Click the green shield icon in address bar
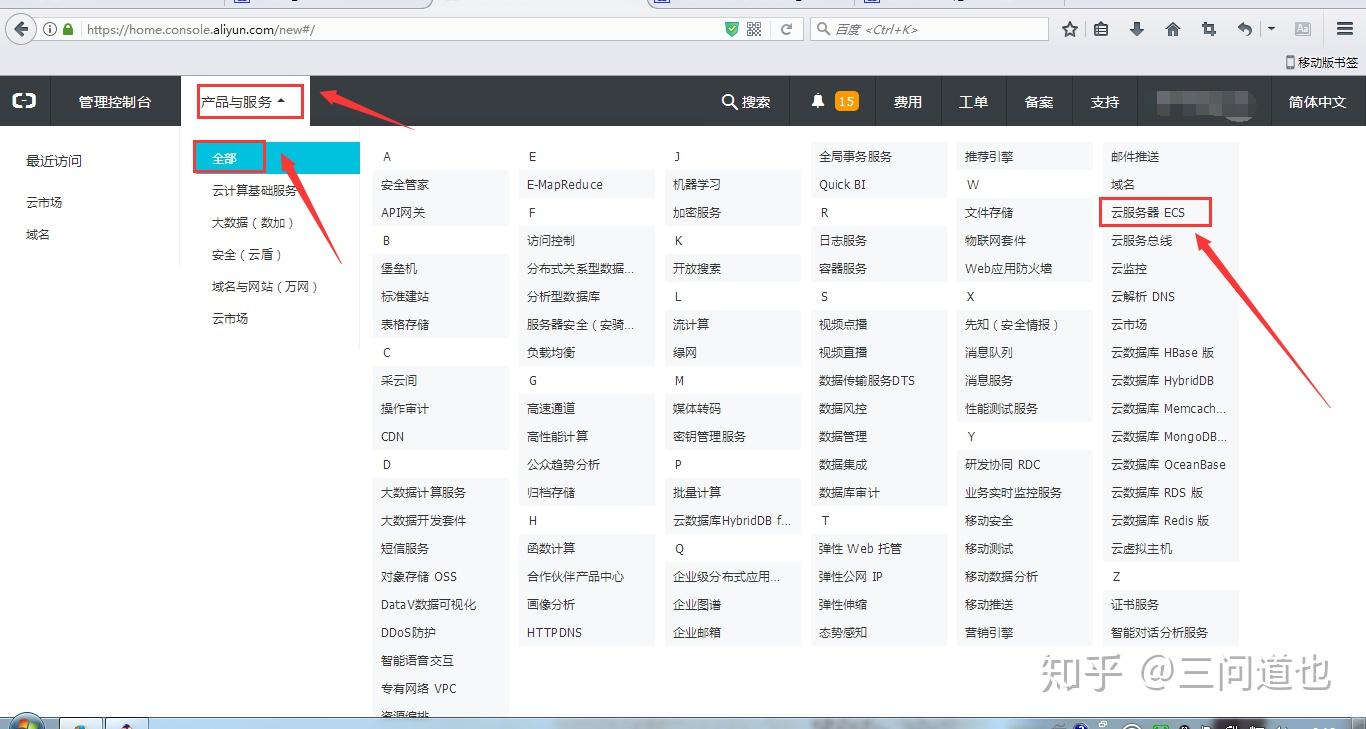 pos(732,29)
